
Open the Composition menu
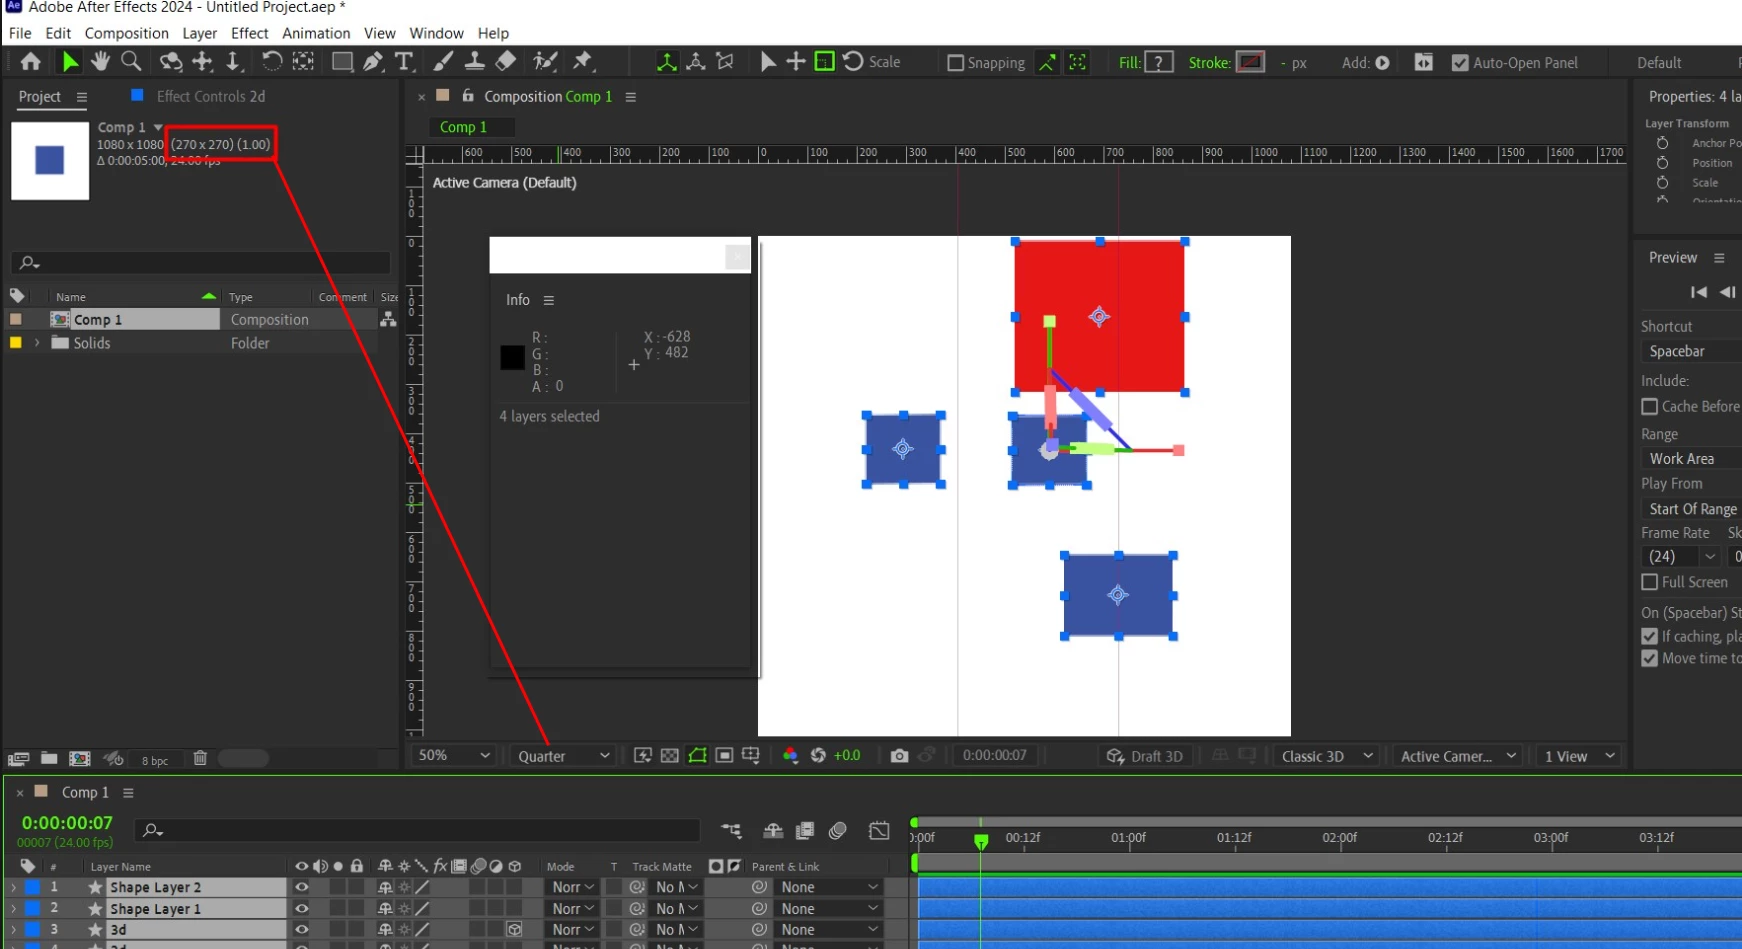click(x=127, y=33)
